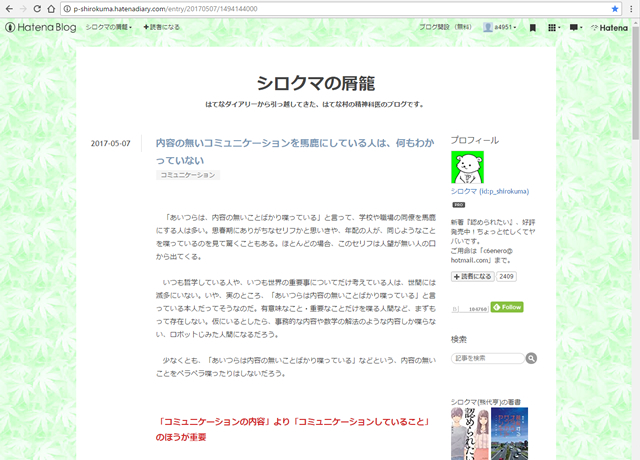Click the 記事を検索 search input field
640x460 pixels.
tap(487, 358)
